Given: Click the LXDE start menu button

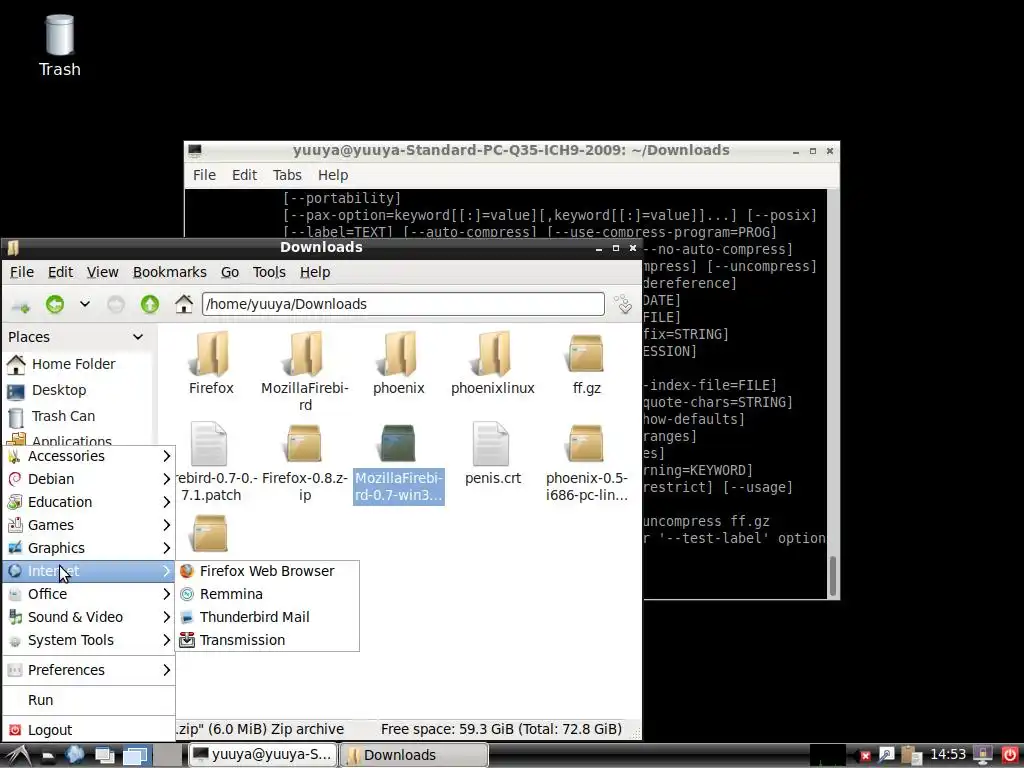Looking at the screenshot, I should 16,756.
